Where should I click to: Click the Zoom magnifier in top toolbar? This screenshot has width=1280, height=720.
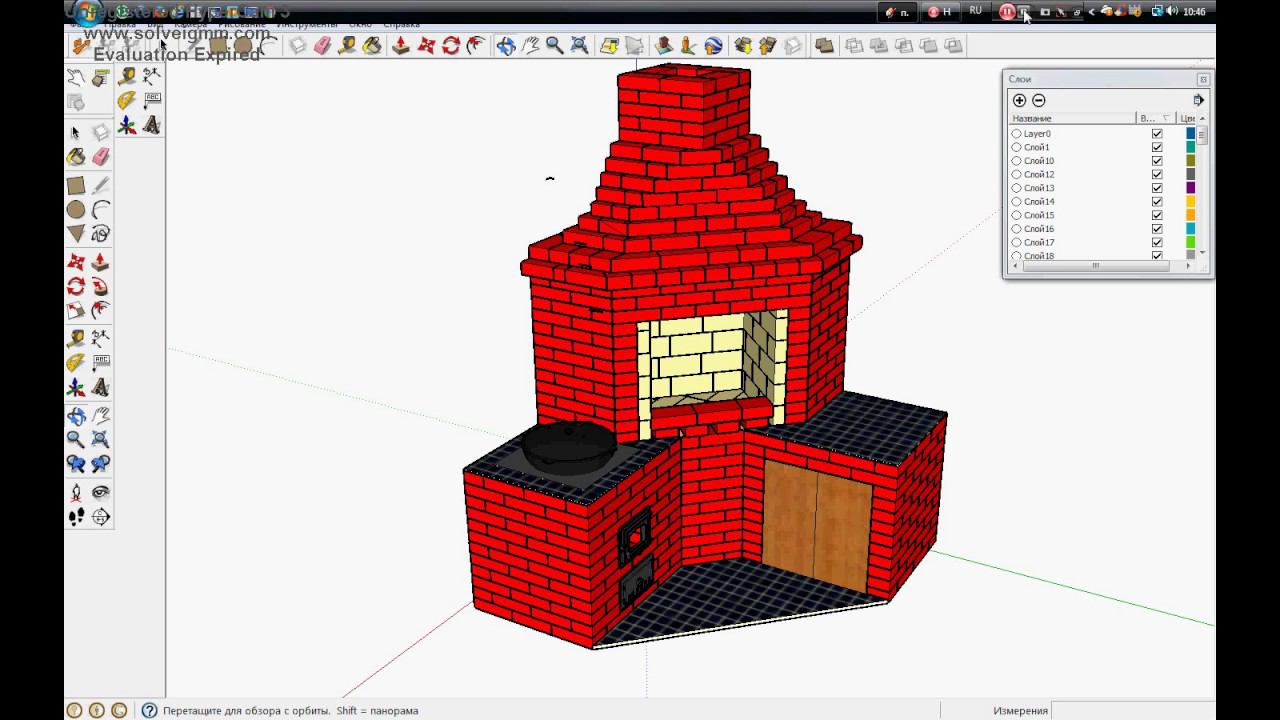(554, 45)
